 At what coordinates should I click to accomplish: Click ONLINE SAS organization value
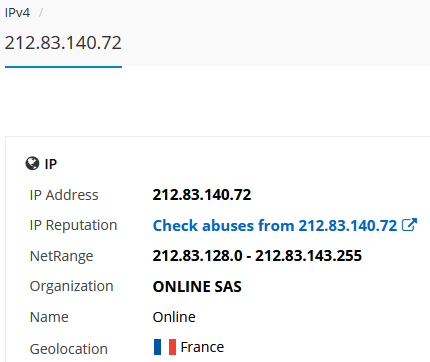(197, 286)
